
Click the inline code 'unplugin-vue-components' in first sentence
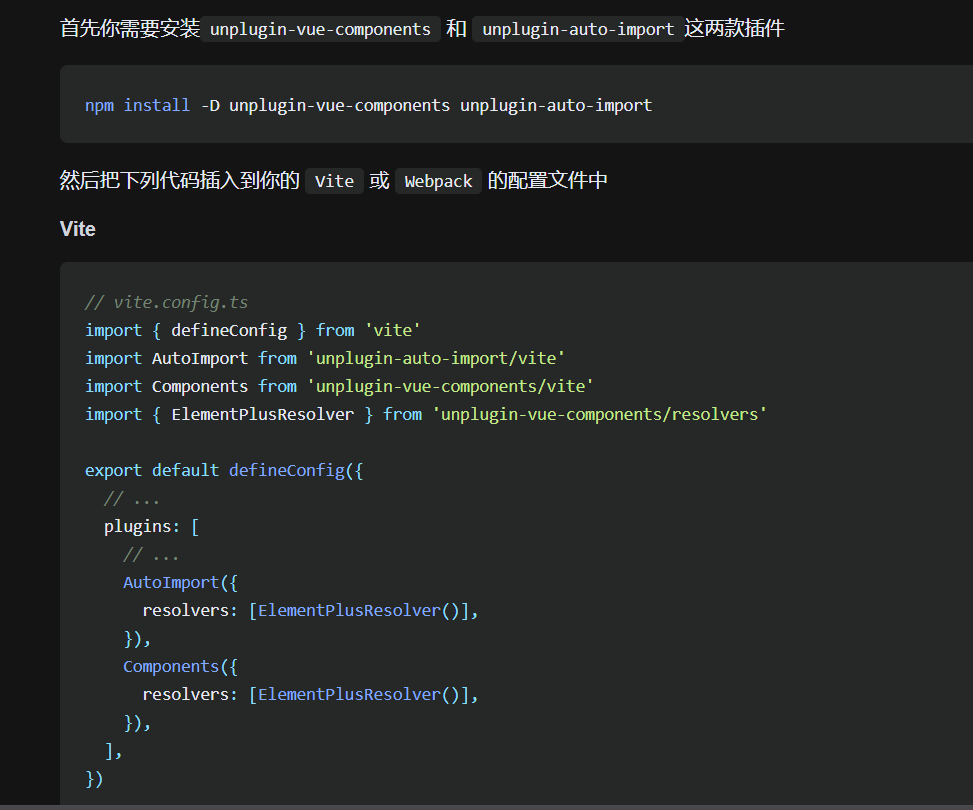click(x=321, y=29)
